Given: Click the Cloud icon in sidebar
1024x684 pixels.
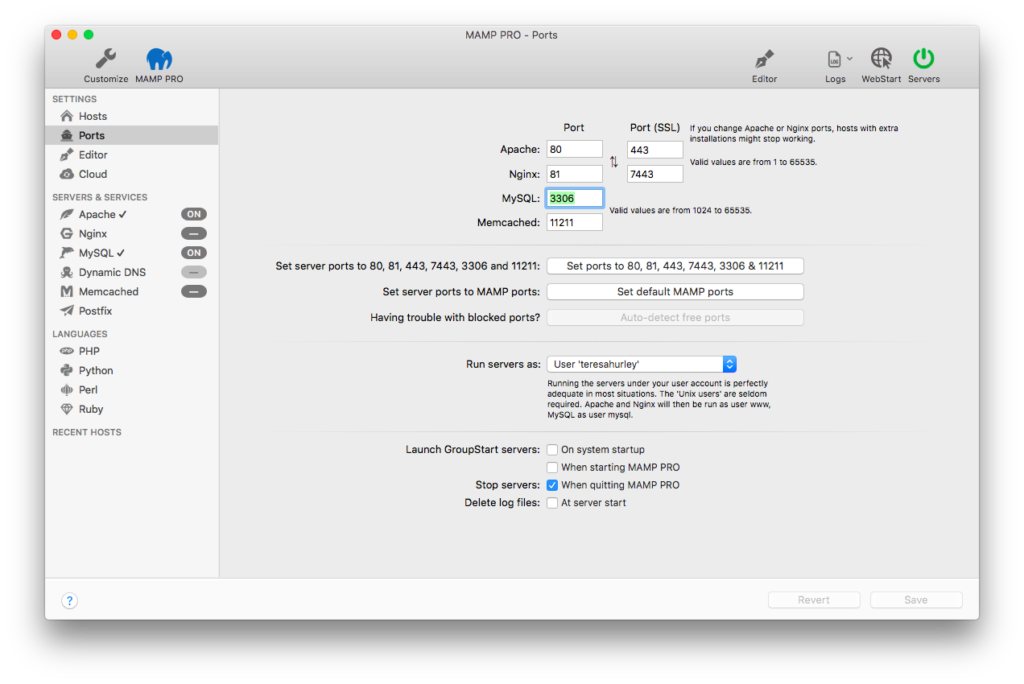Looking at the screenshot, I should (67, 174).
